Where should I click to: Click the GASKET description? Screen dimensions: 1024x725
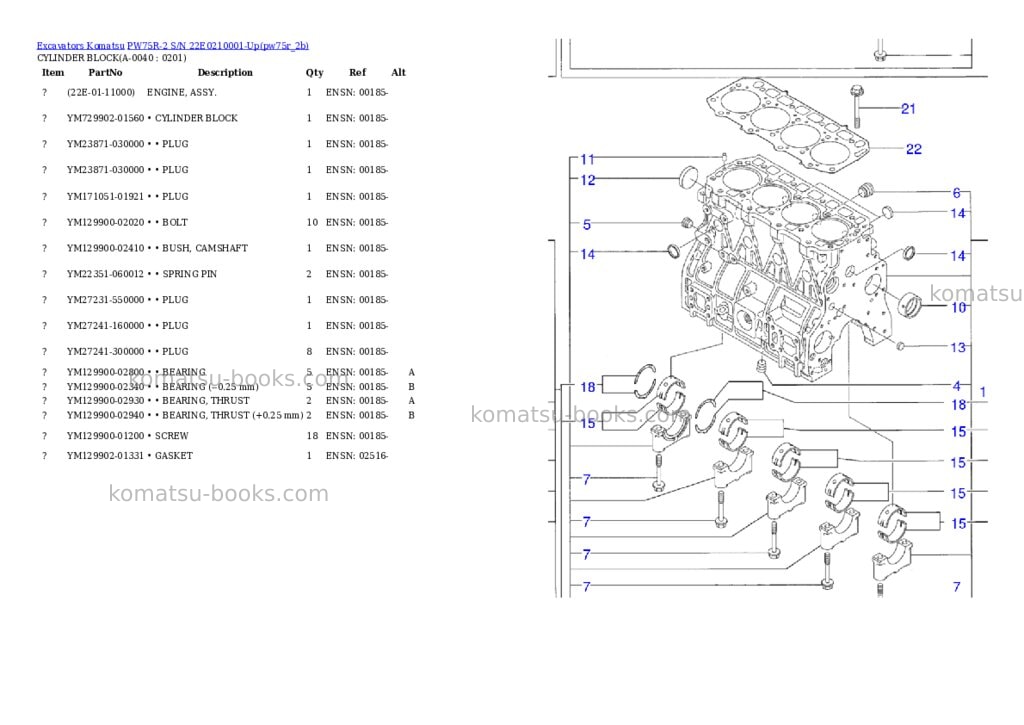pyautogui.click(x=174, y=456)
